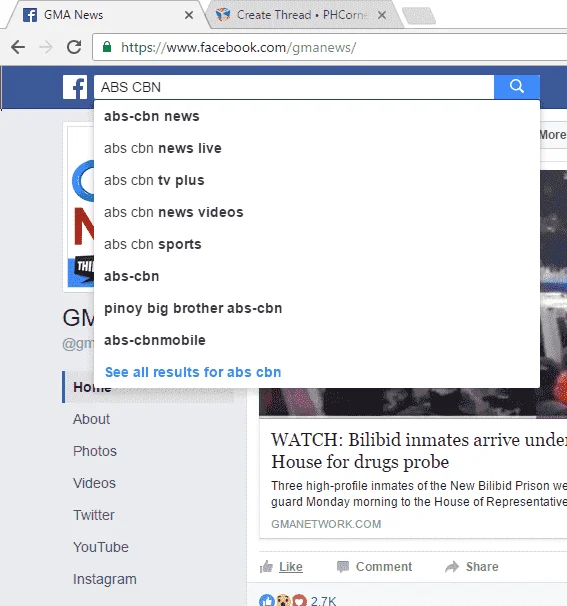567x606 pixels.
Task: Close the Create Thread PHCorner tab
Action: (382, 15)
